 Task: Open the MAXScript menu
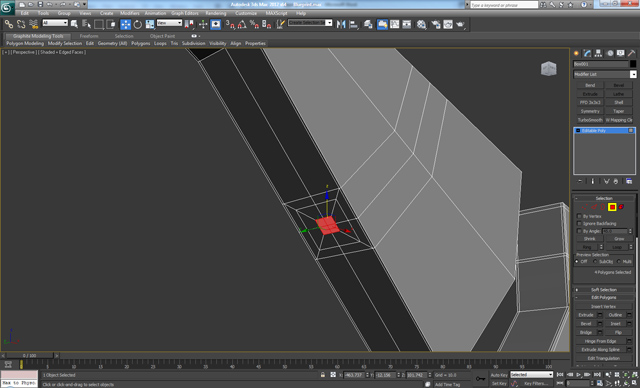(x=276, y=13)
